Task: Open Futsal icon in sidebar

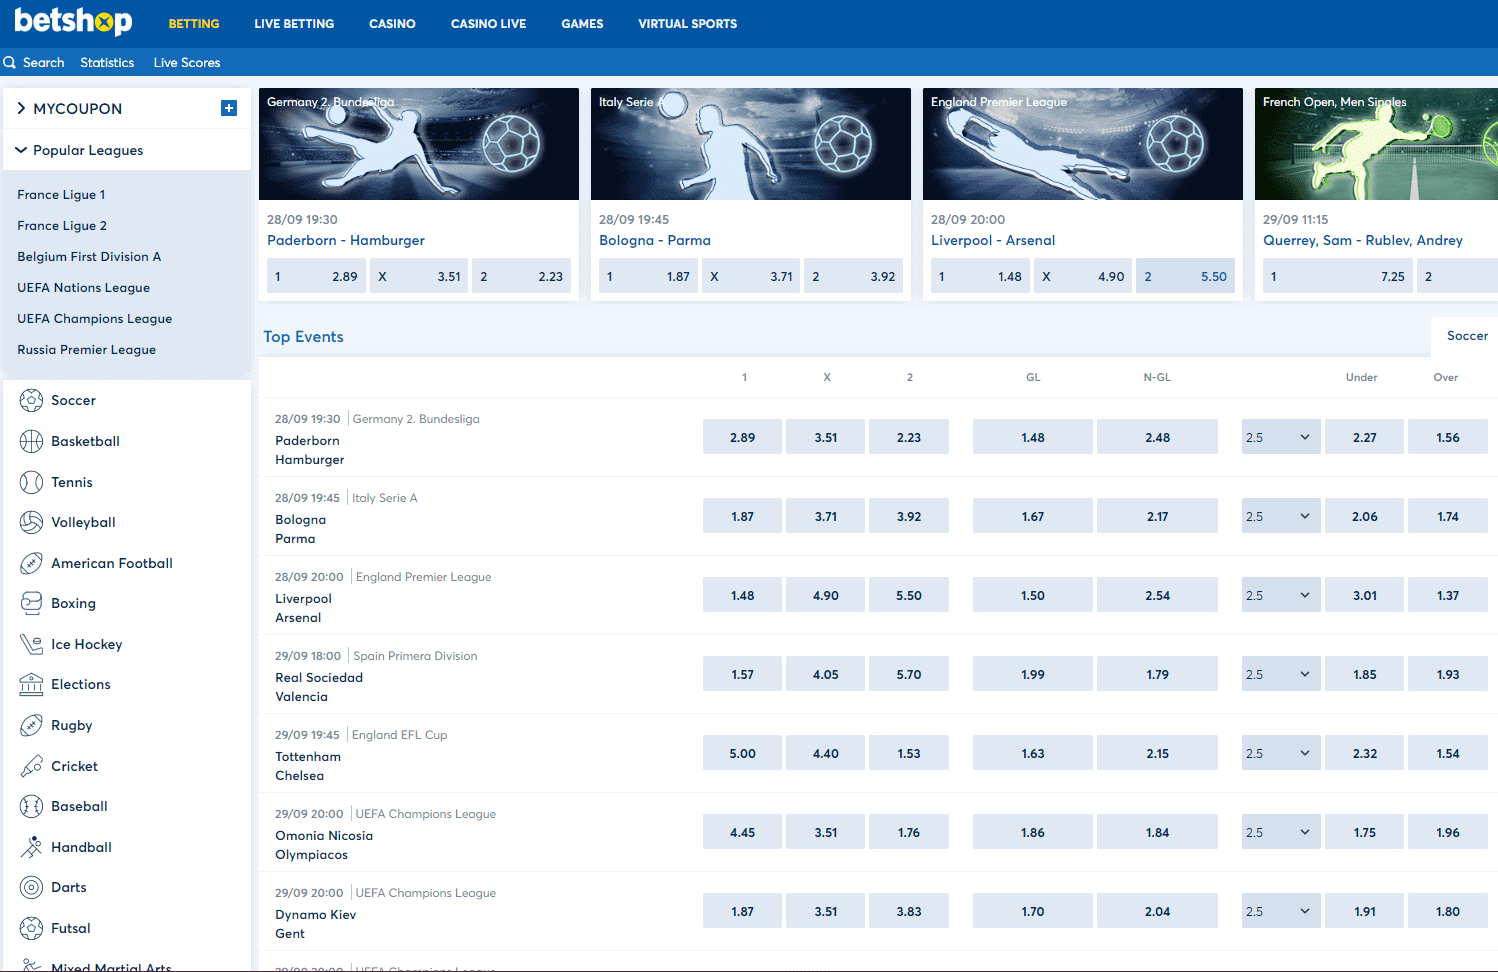Action: pos(31,928)
